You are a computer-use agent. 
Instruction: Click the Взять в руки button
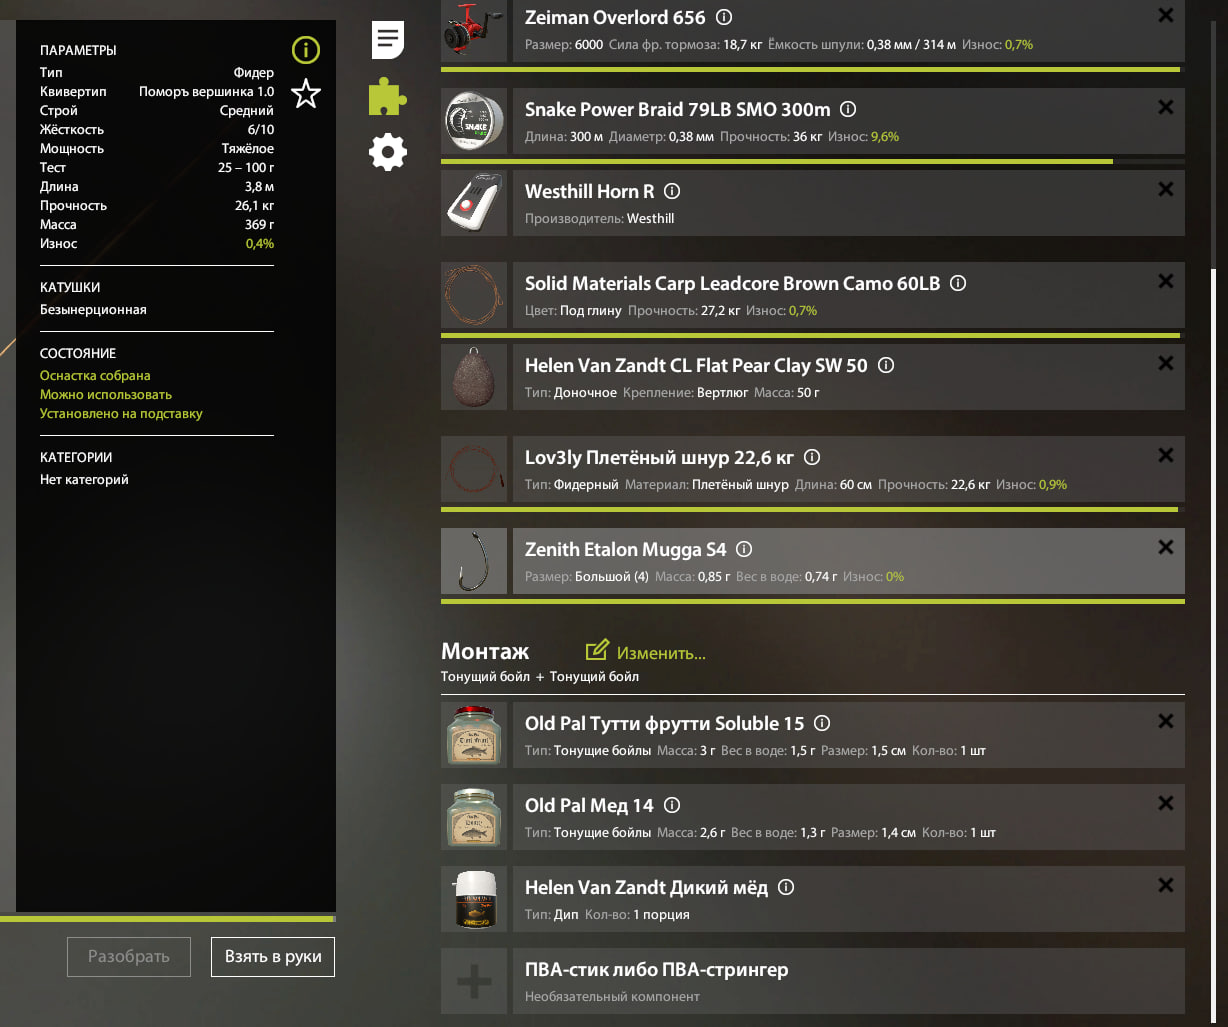tap(273, 957)
